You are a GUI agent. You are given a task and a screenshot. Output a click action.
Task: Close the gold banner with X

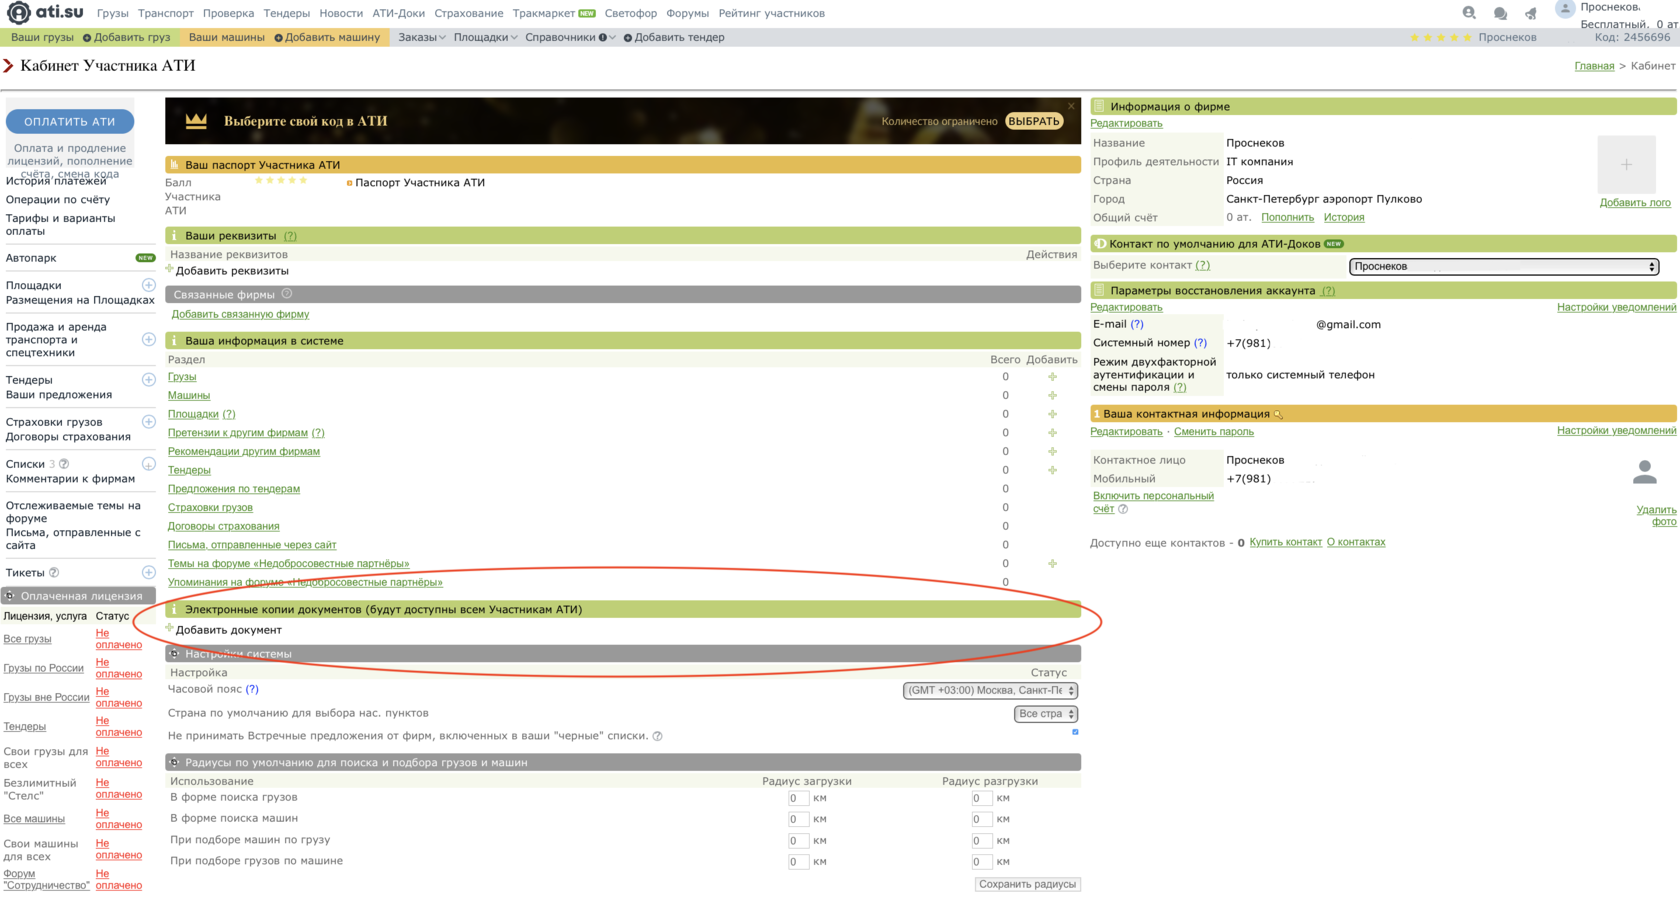click(1071, 105)
